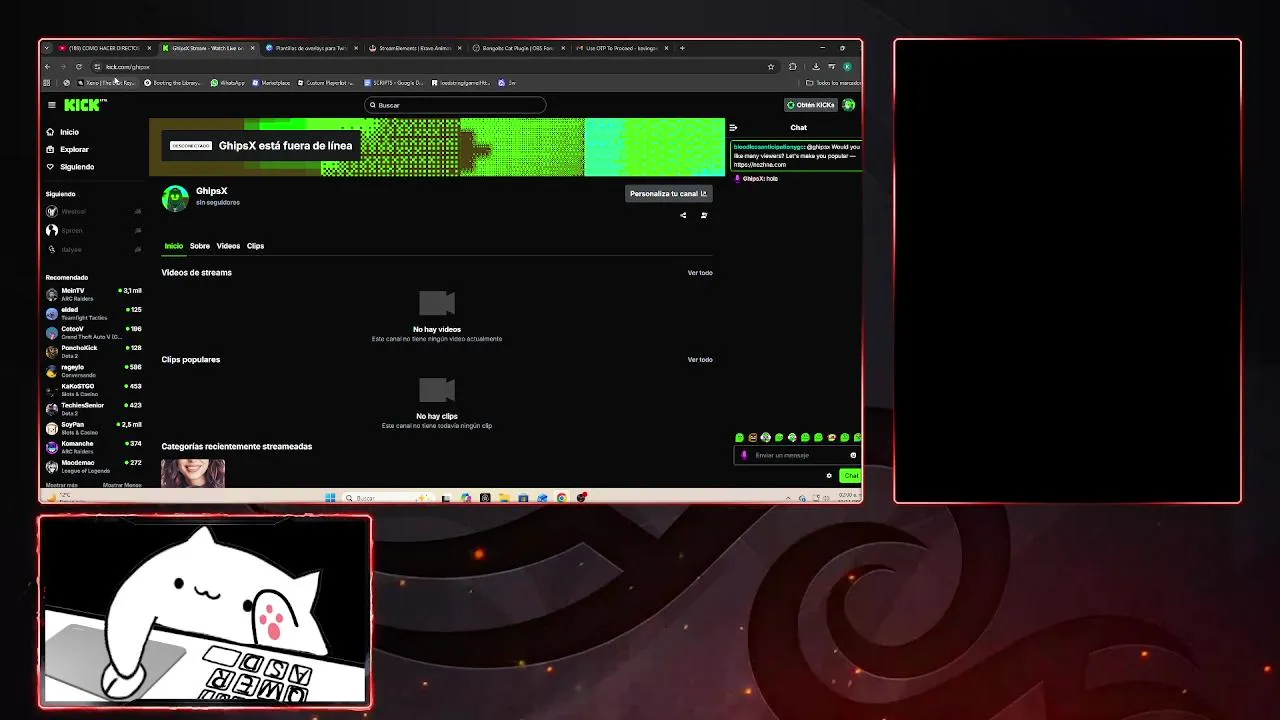Click the KICK logo

tap(85, 105)
